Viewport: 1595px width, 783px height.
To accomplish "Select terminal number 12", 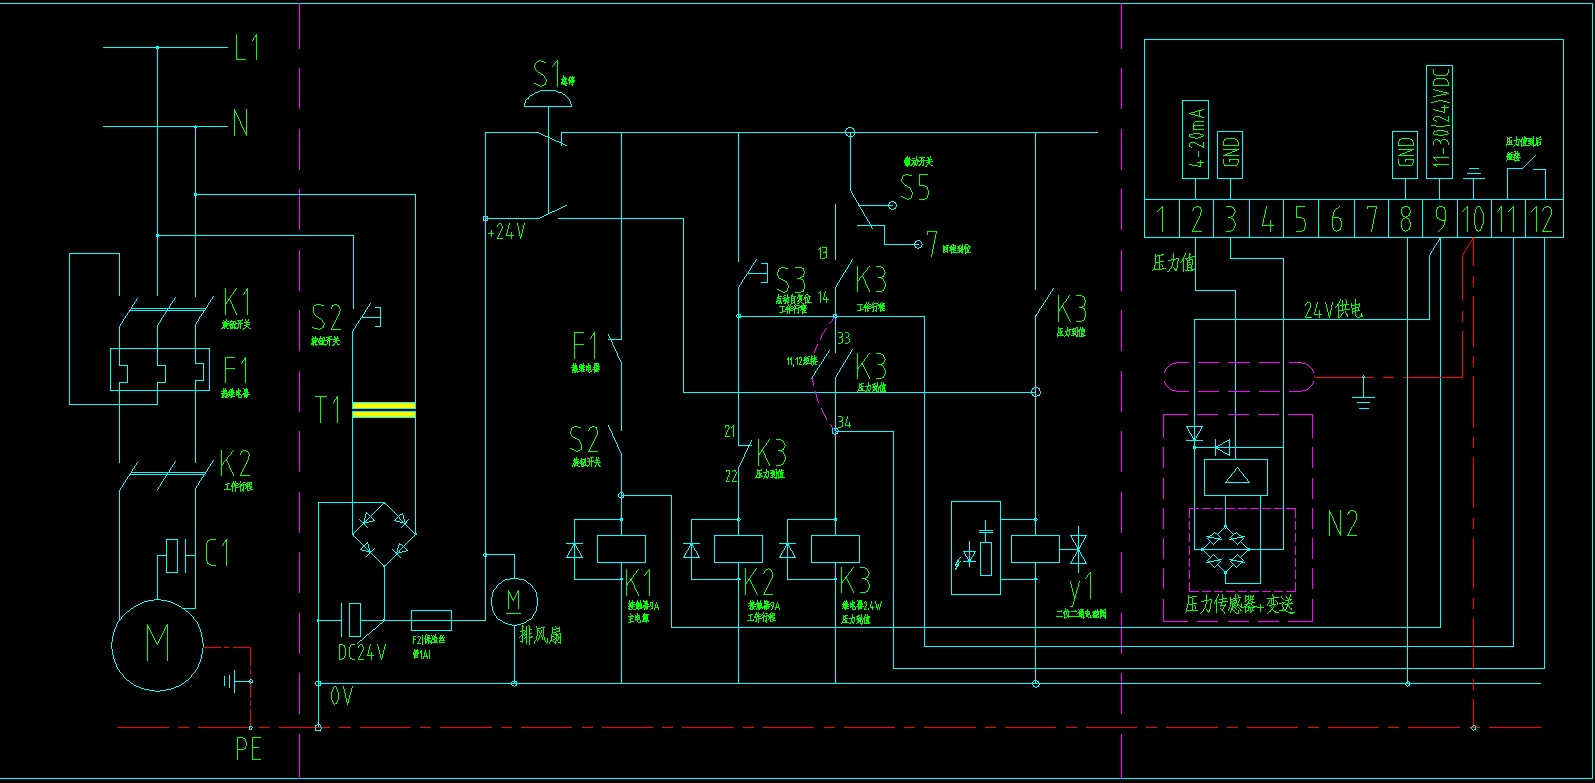I will coord(1543,219).
